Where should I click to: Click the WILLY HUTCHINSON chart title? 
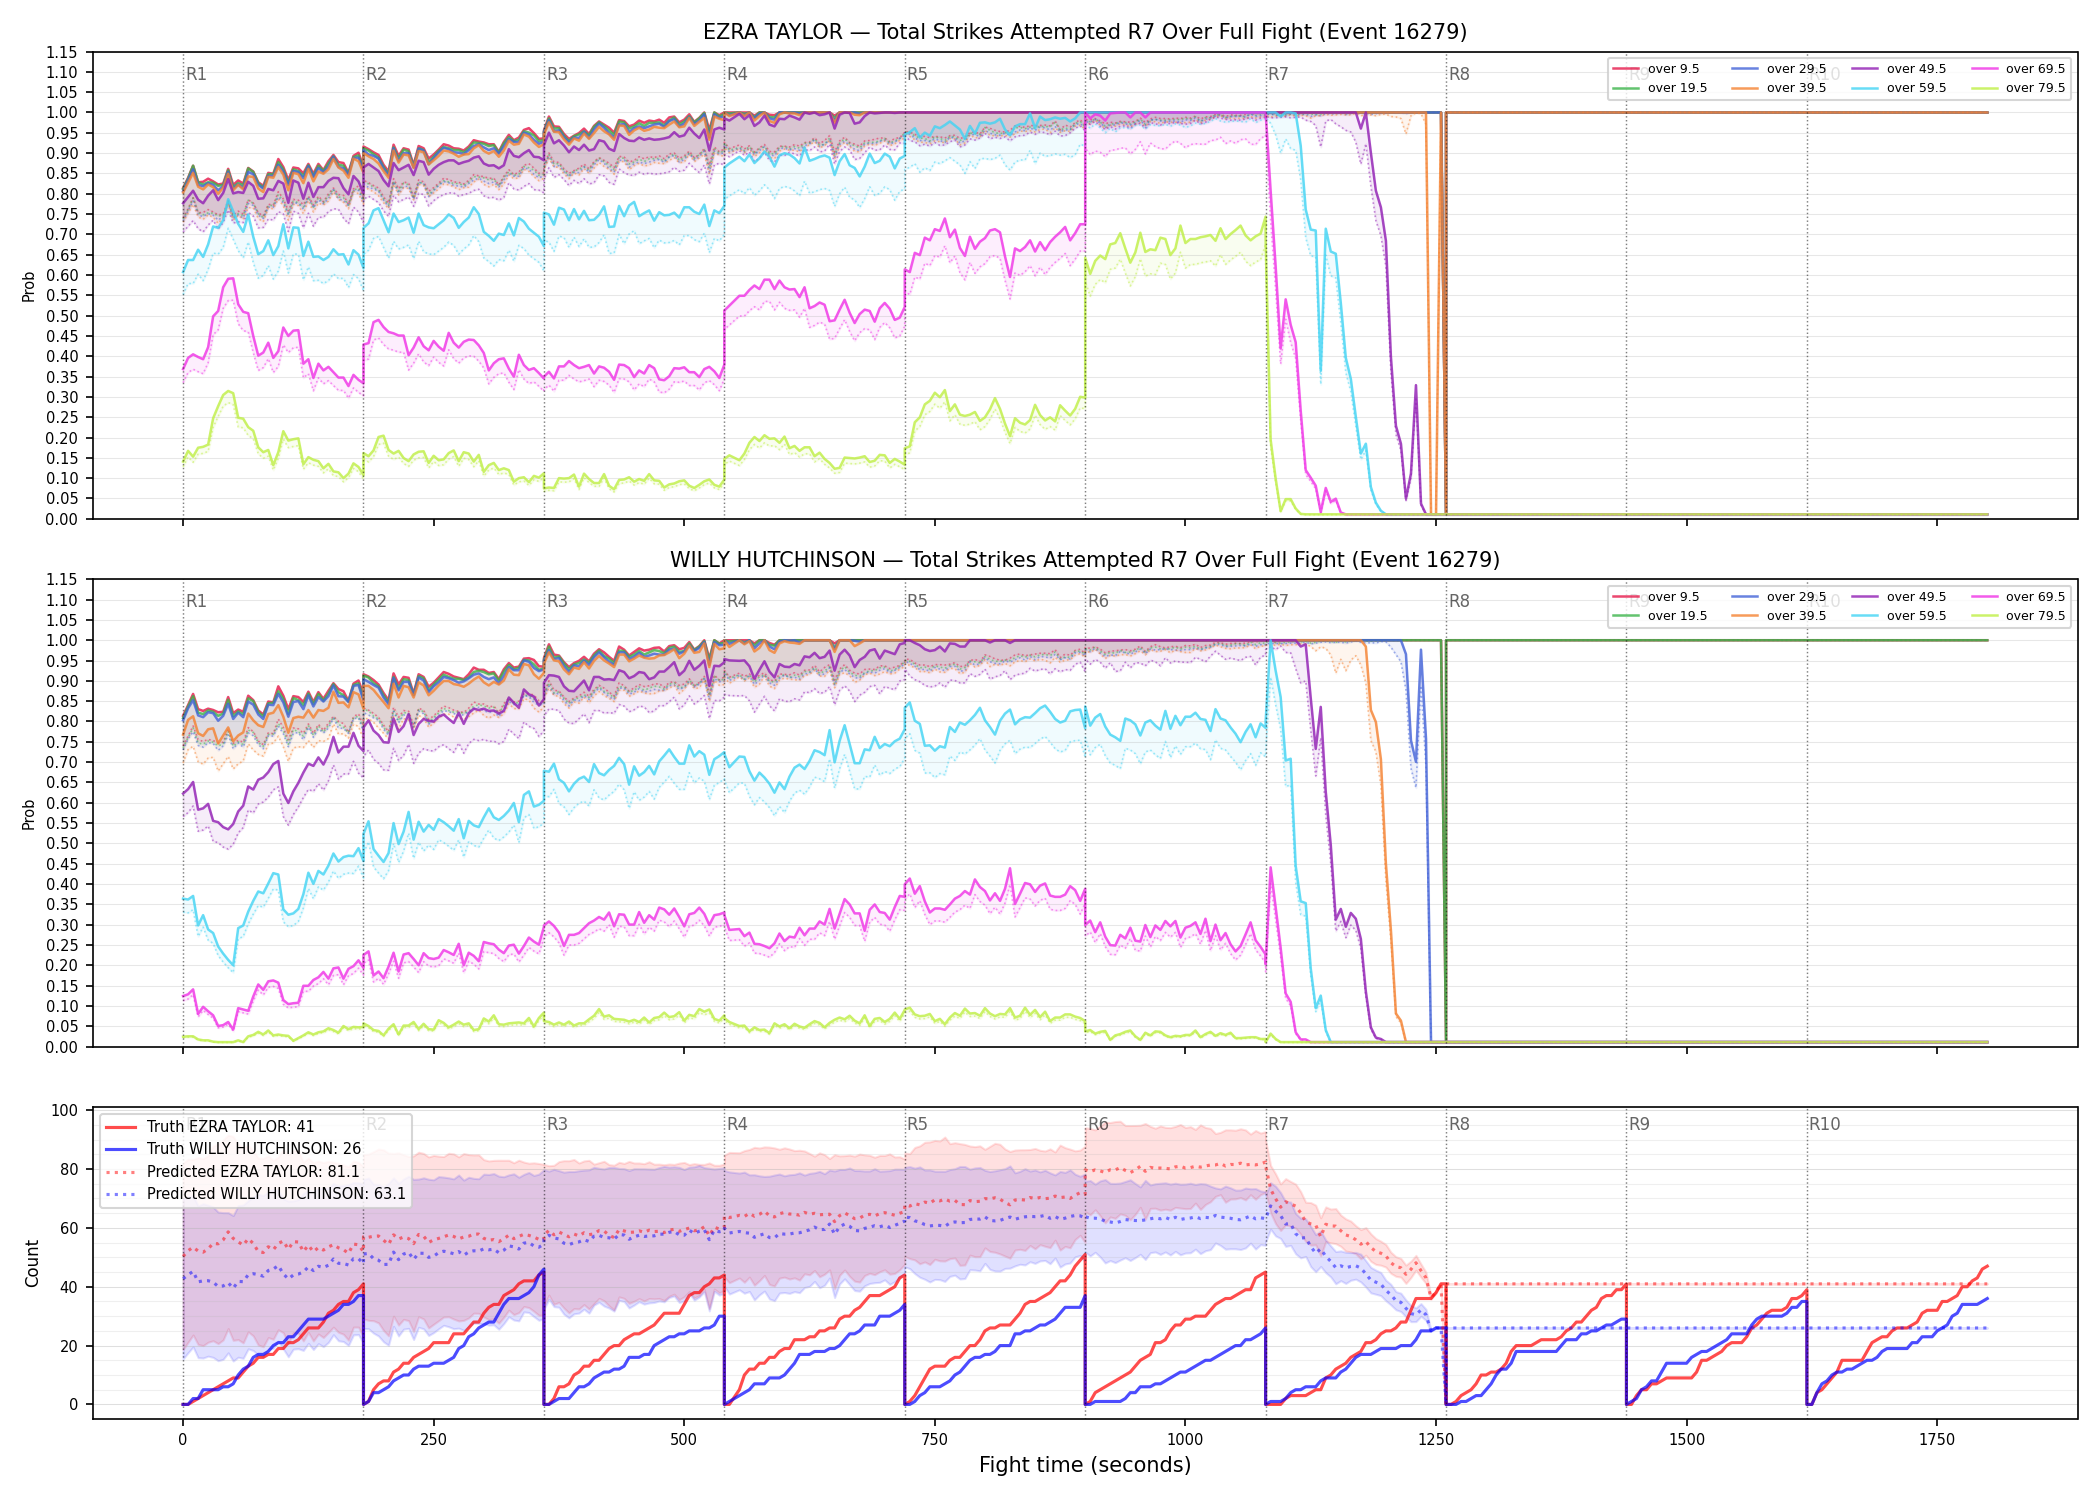(x=1085, y=560)
